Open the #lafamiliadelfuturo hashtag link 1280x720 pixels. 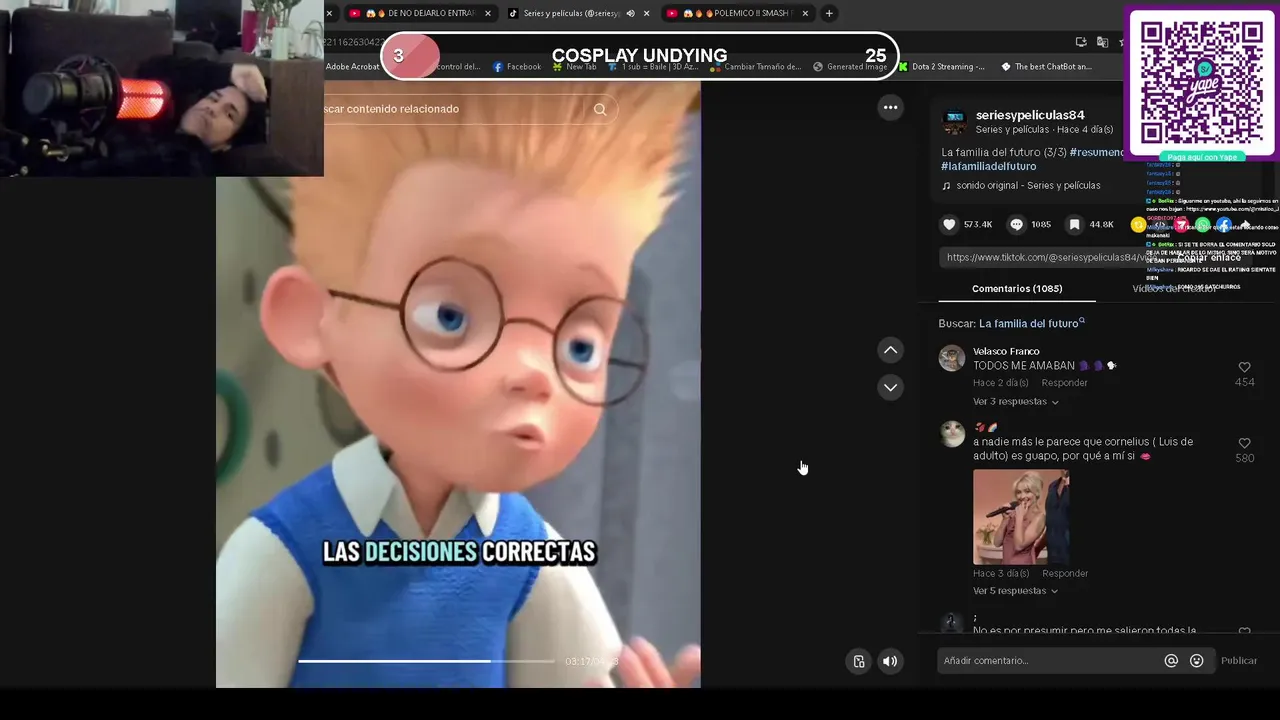coord(988,166)
